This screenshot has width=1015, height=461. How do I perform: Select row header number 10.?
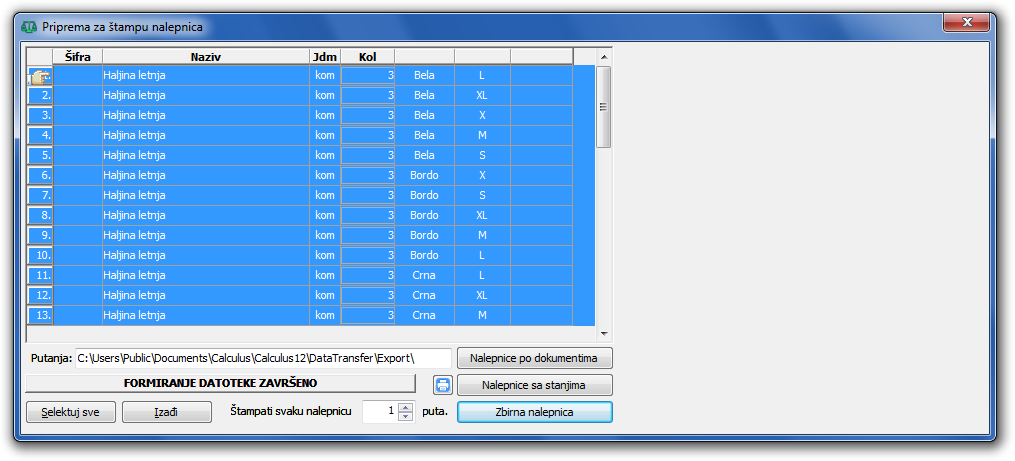tap(39, 256)
